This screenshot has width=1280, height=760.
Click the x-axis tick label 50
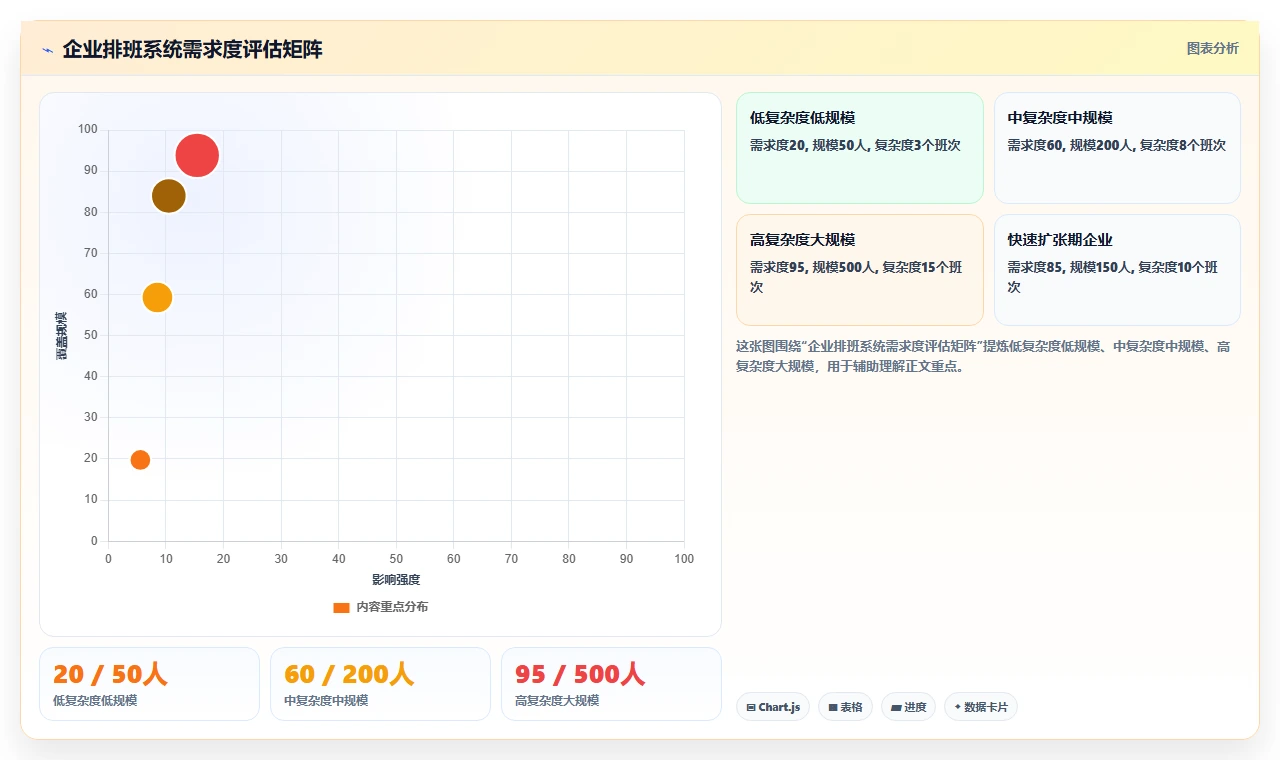[x=396, y=559]
